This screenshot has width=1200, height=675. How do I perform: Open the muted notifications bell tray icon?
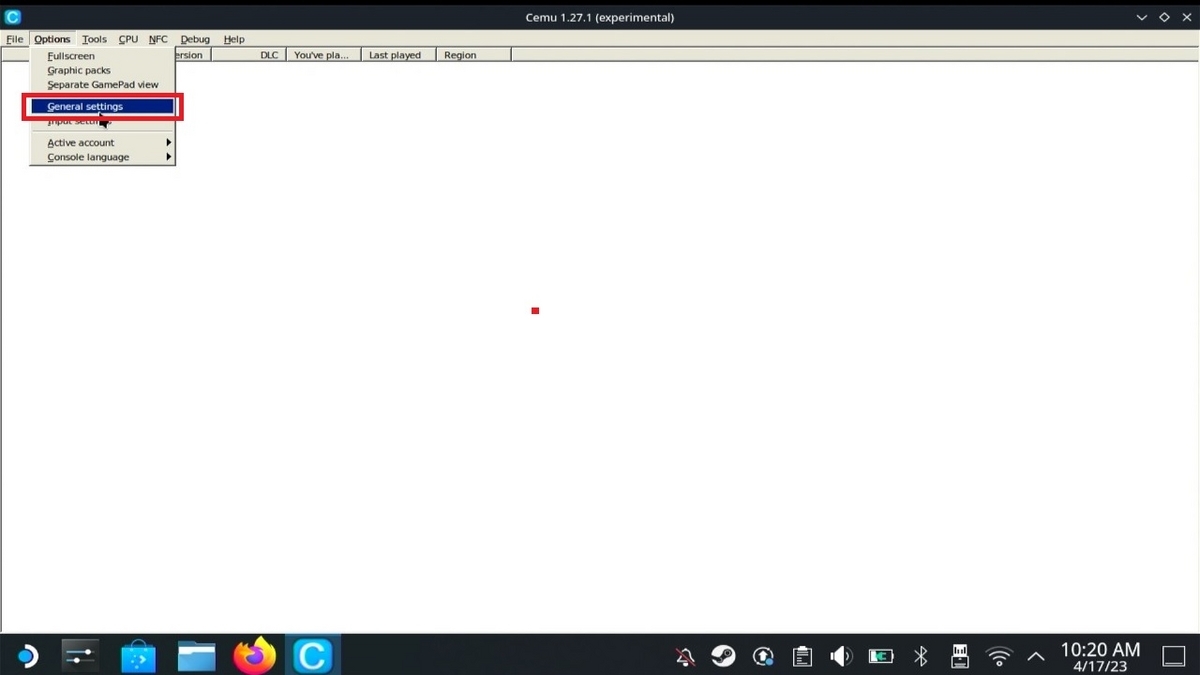[685, 657]
